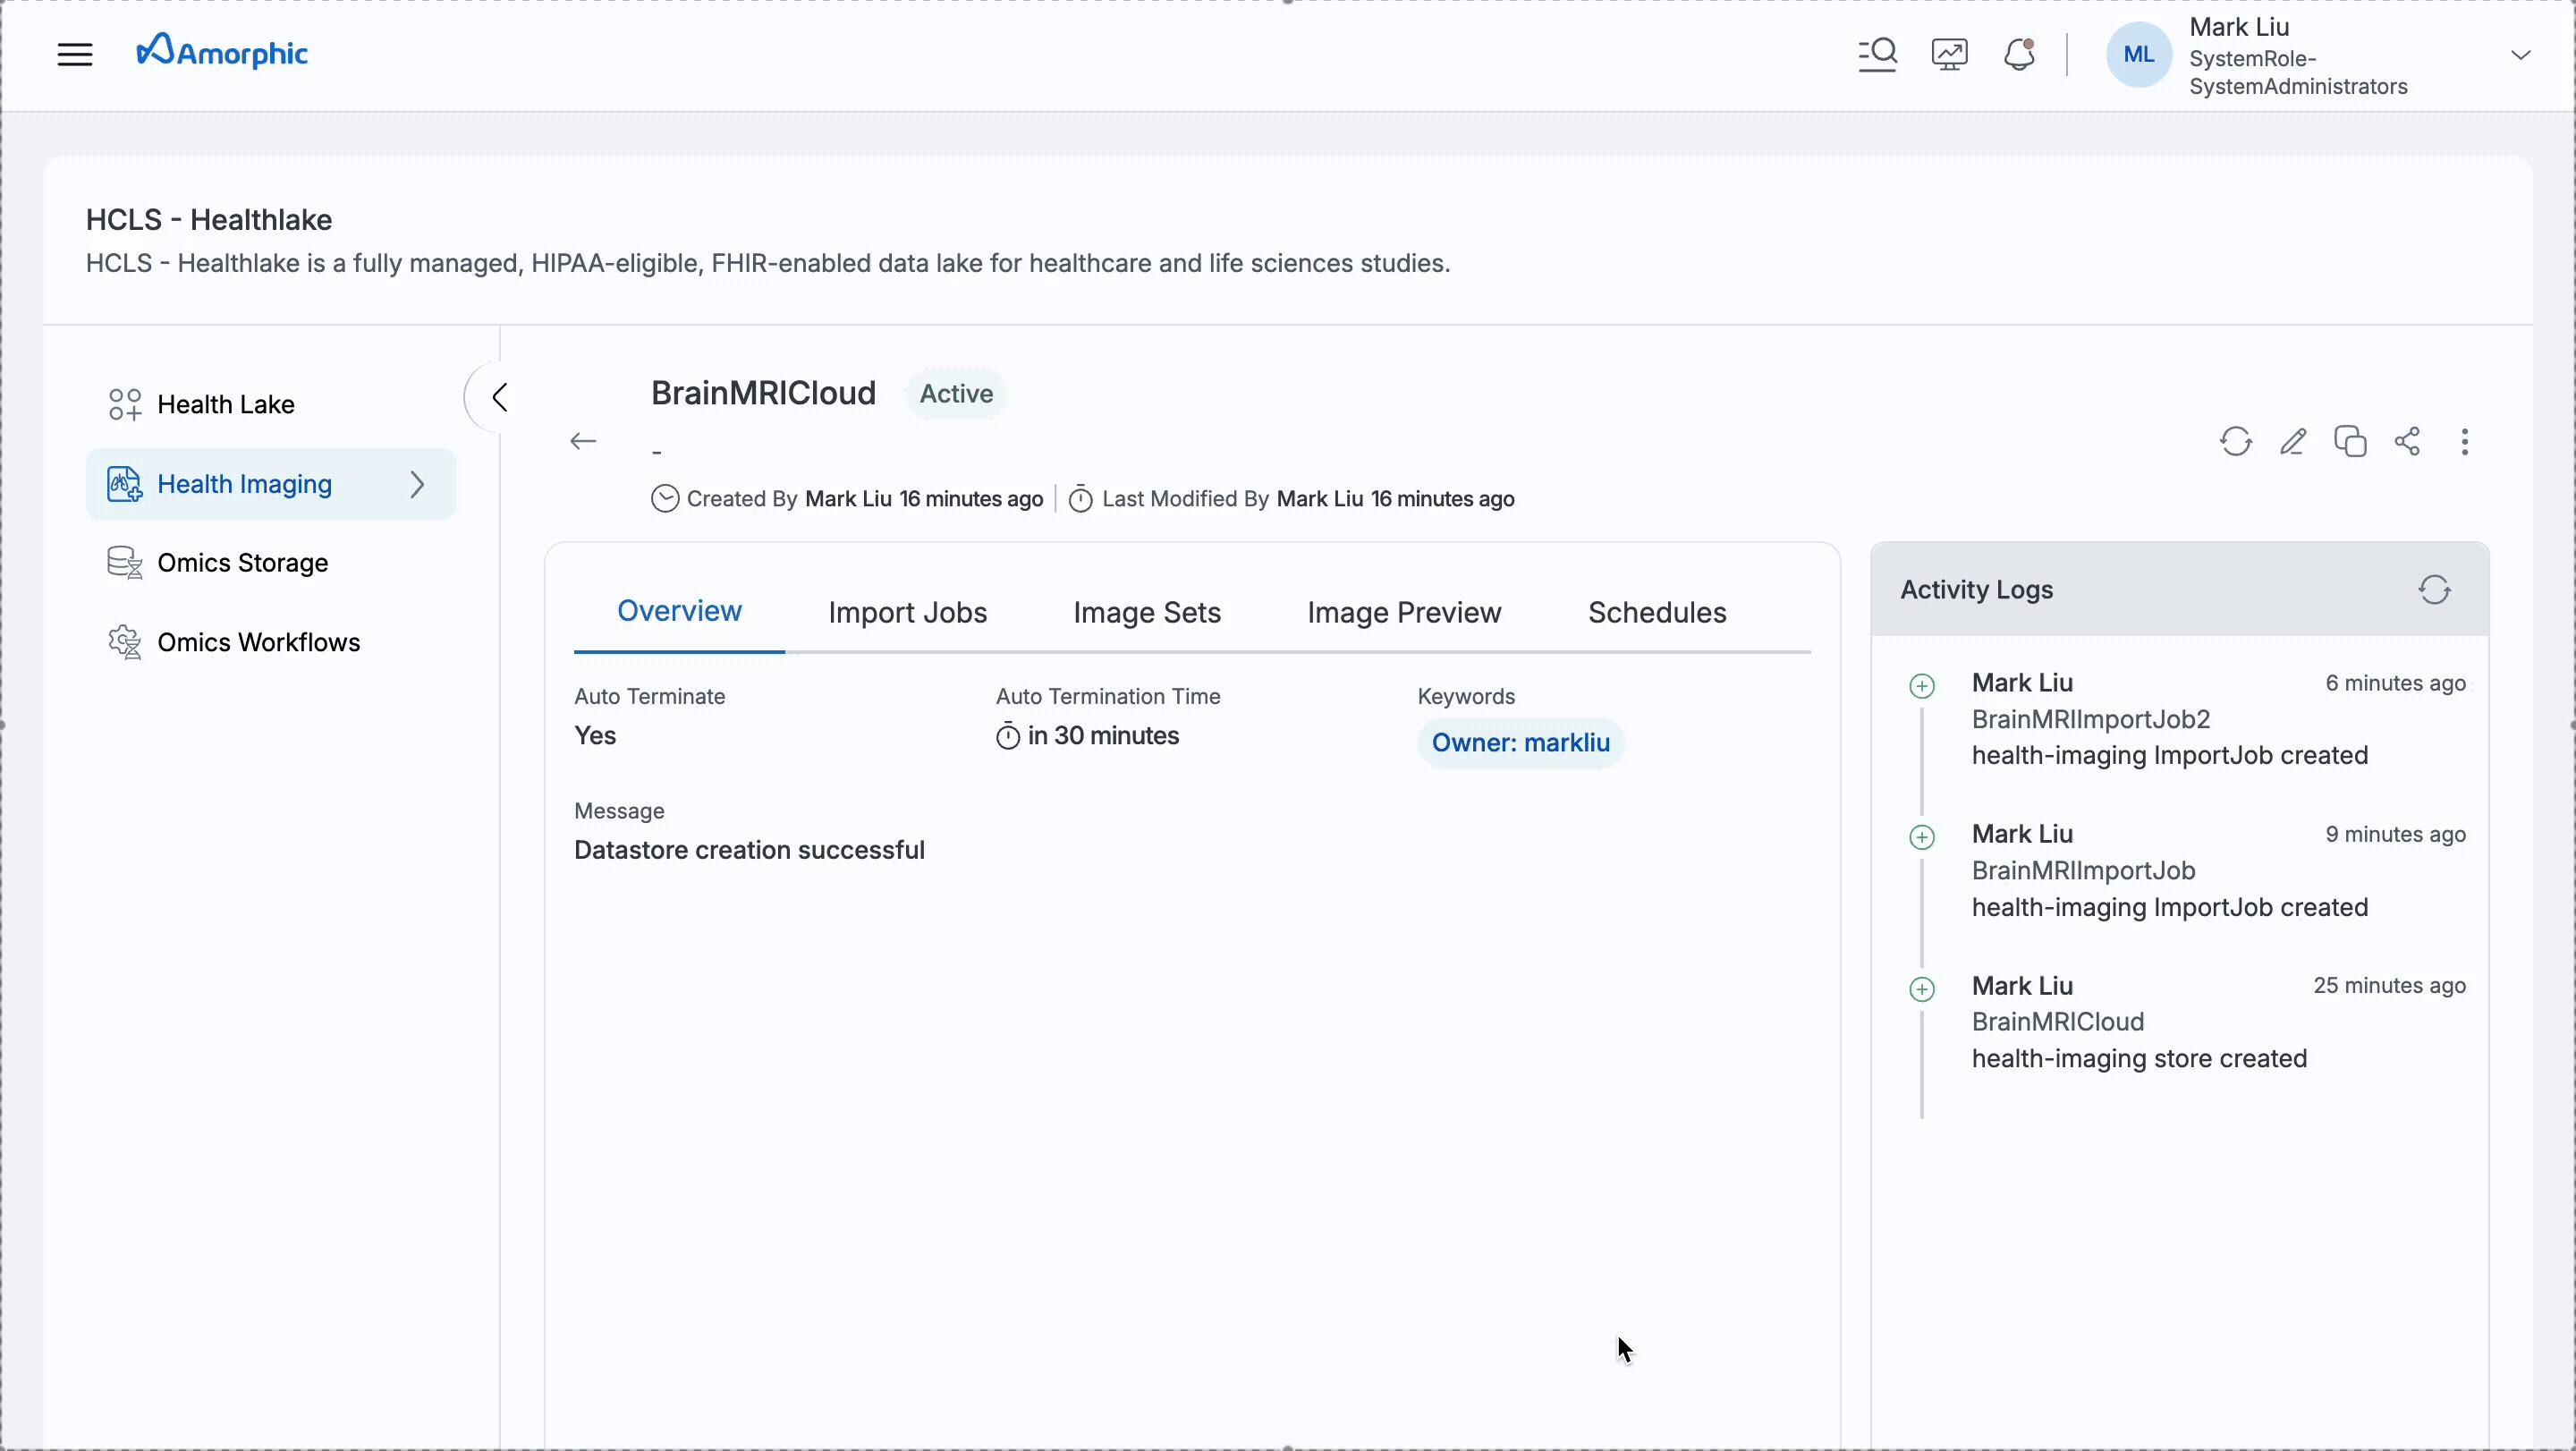This screenshot has width=2576, height=1451.
Task: Expand the user profile dropdown
Action: coord(2520,55)
